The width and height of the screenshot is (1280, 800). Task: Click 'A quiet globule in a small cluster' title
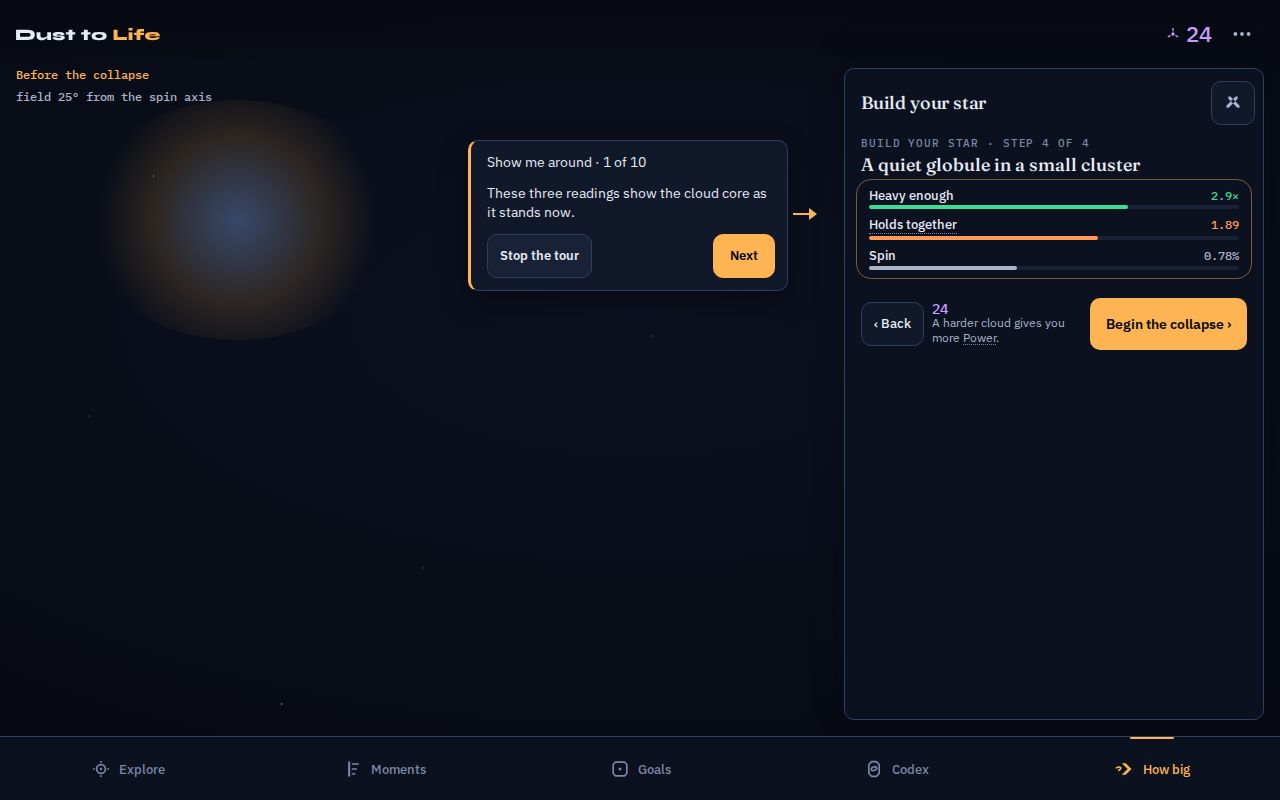(1000, 165)
